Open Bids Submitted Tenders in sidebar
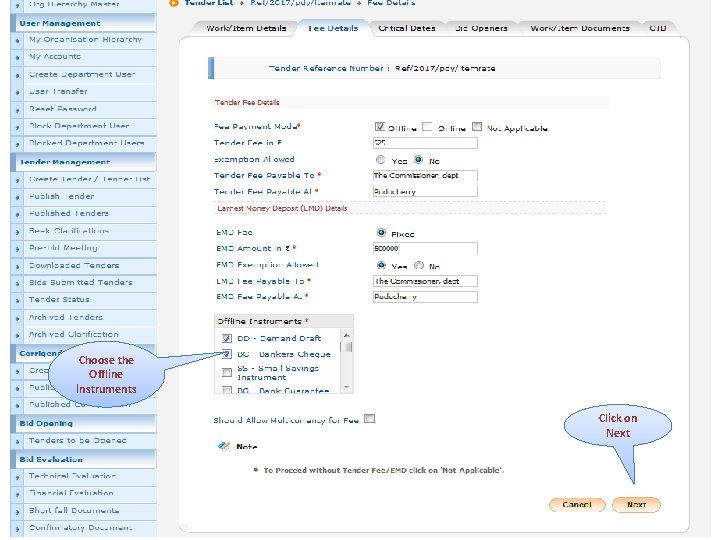This screenshot has height=540, width=720. 81,282
